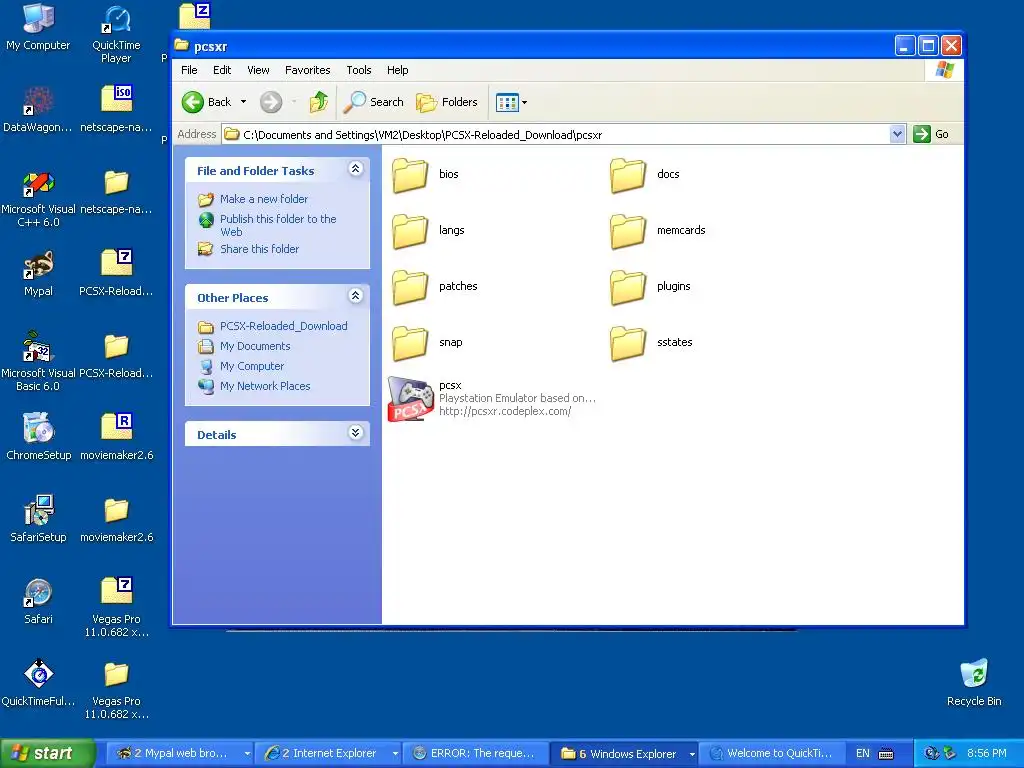Select the pcsx emulator executable icon
Image resolution: width=1024 pixels, height=768 pixels.
tap(410, 399)
